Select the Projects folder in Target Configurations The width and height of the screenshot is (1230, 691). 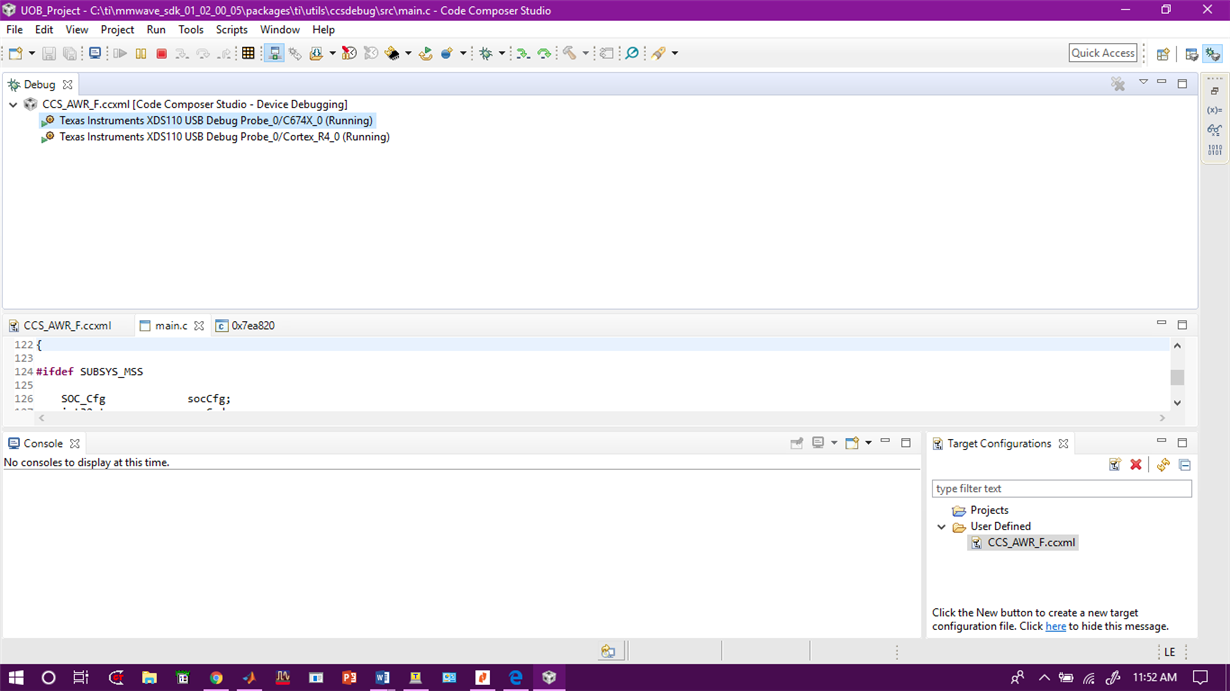coord(980,510)
